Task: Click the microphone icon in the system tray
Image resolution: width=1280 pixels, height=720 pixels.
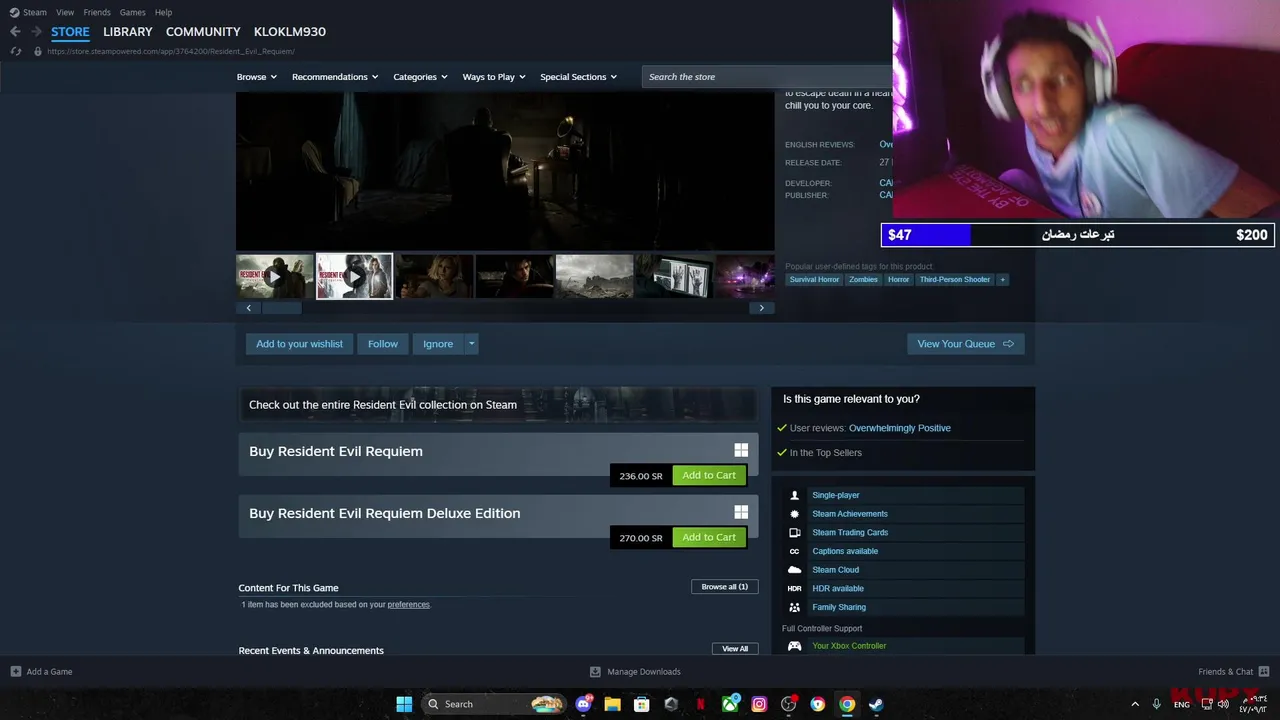Action: pyautogui.click(x=1157, y=704)
